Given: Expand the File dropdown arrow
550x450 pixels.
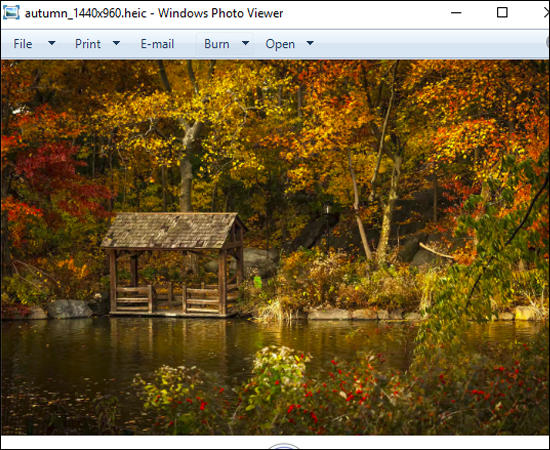Looking at the screenshot, I should 52,43.
